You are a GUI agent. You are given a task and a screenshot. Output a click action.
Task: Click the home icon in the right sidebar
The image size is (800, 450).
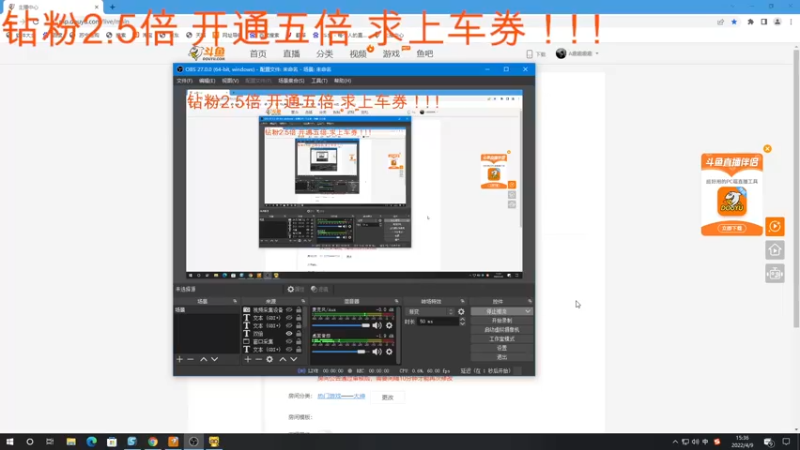click(774, 250)
